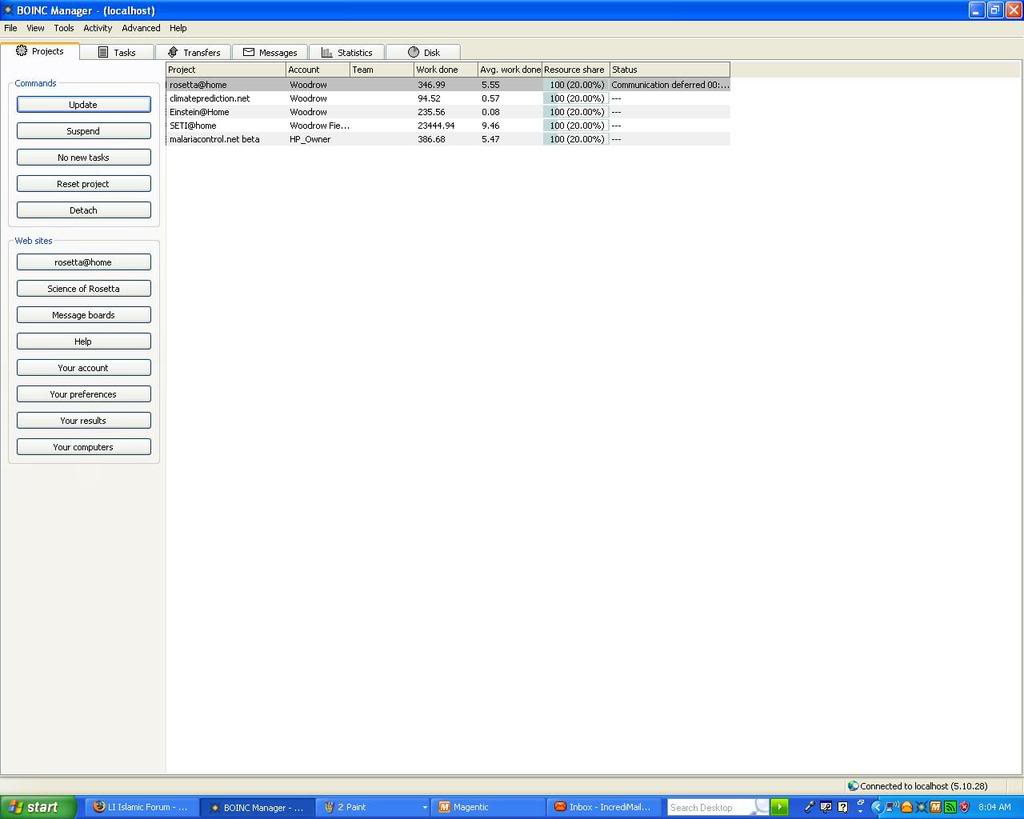This screenshot has width=1024, height=819.
Task: Sort by the Account column header
Action: click(317, 69)
